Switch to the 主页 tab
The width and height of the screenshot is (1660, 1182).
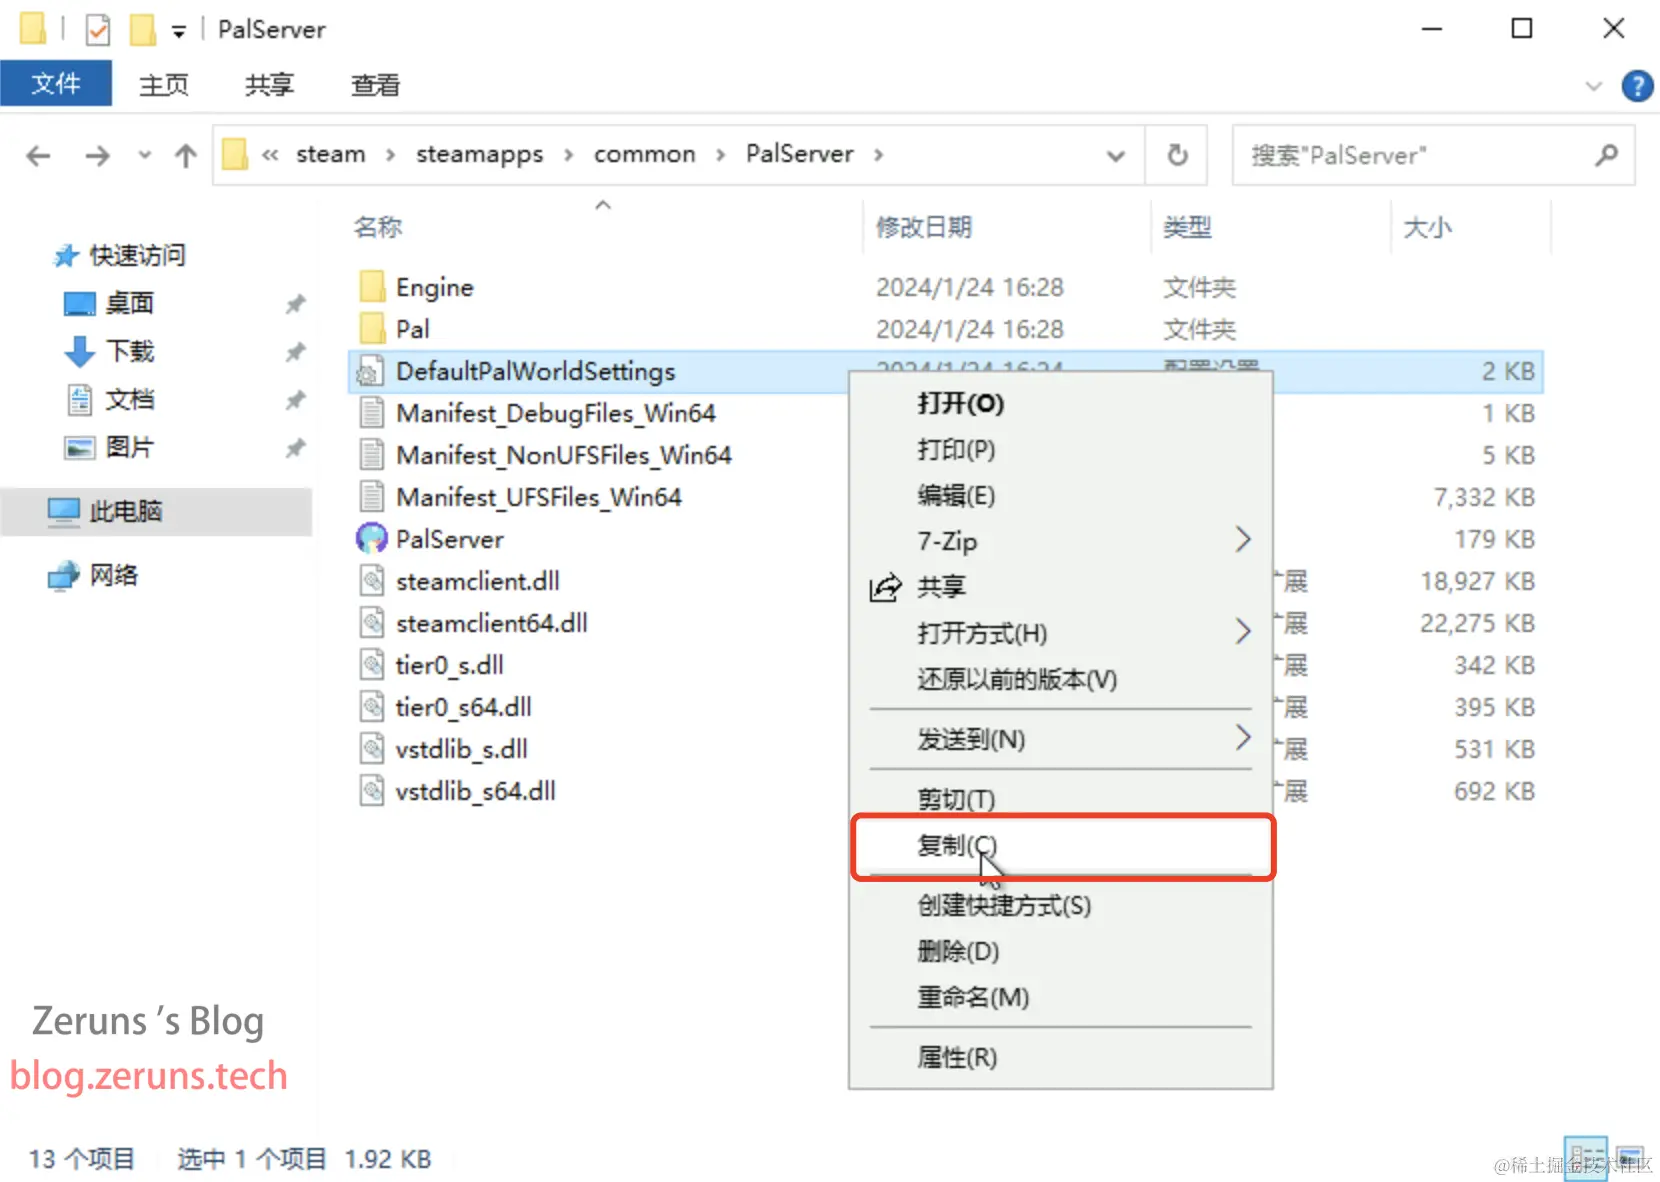tap(164, 85)
